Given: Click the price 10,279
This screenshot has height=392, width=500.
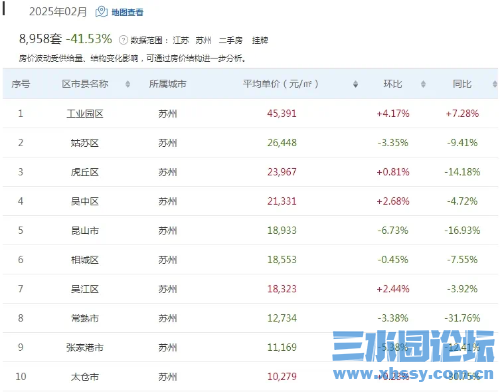Looking at the screenshot, I should click(282, 377).
